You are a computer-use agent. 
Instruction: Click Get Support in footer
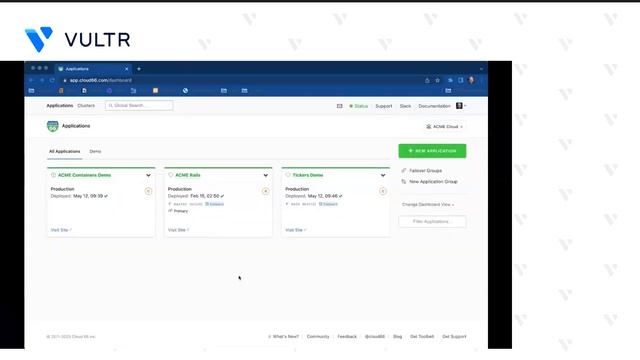454,337
